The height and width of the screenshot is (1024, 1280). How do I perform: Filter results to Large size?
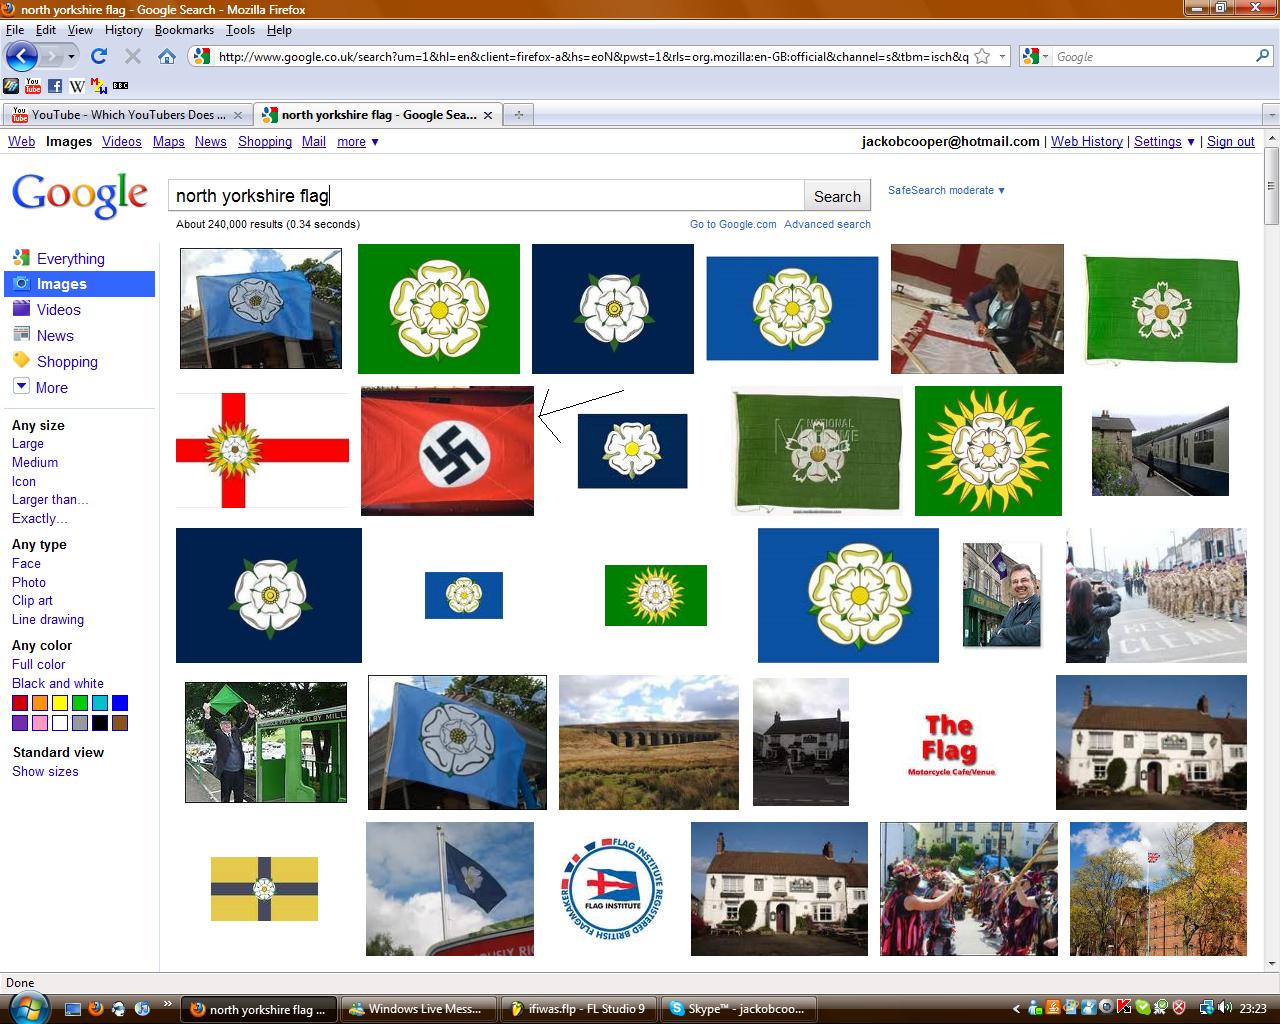click(x=28, y=444)
